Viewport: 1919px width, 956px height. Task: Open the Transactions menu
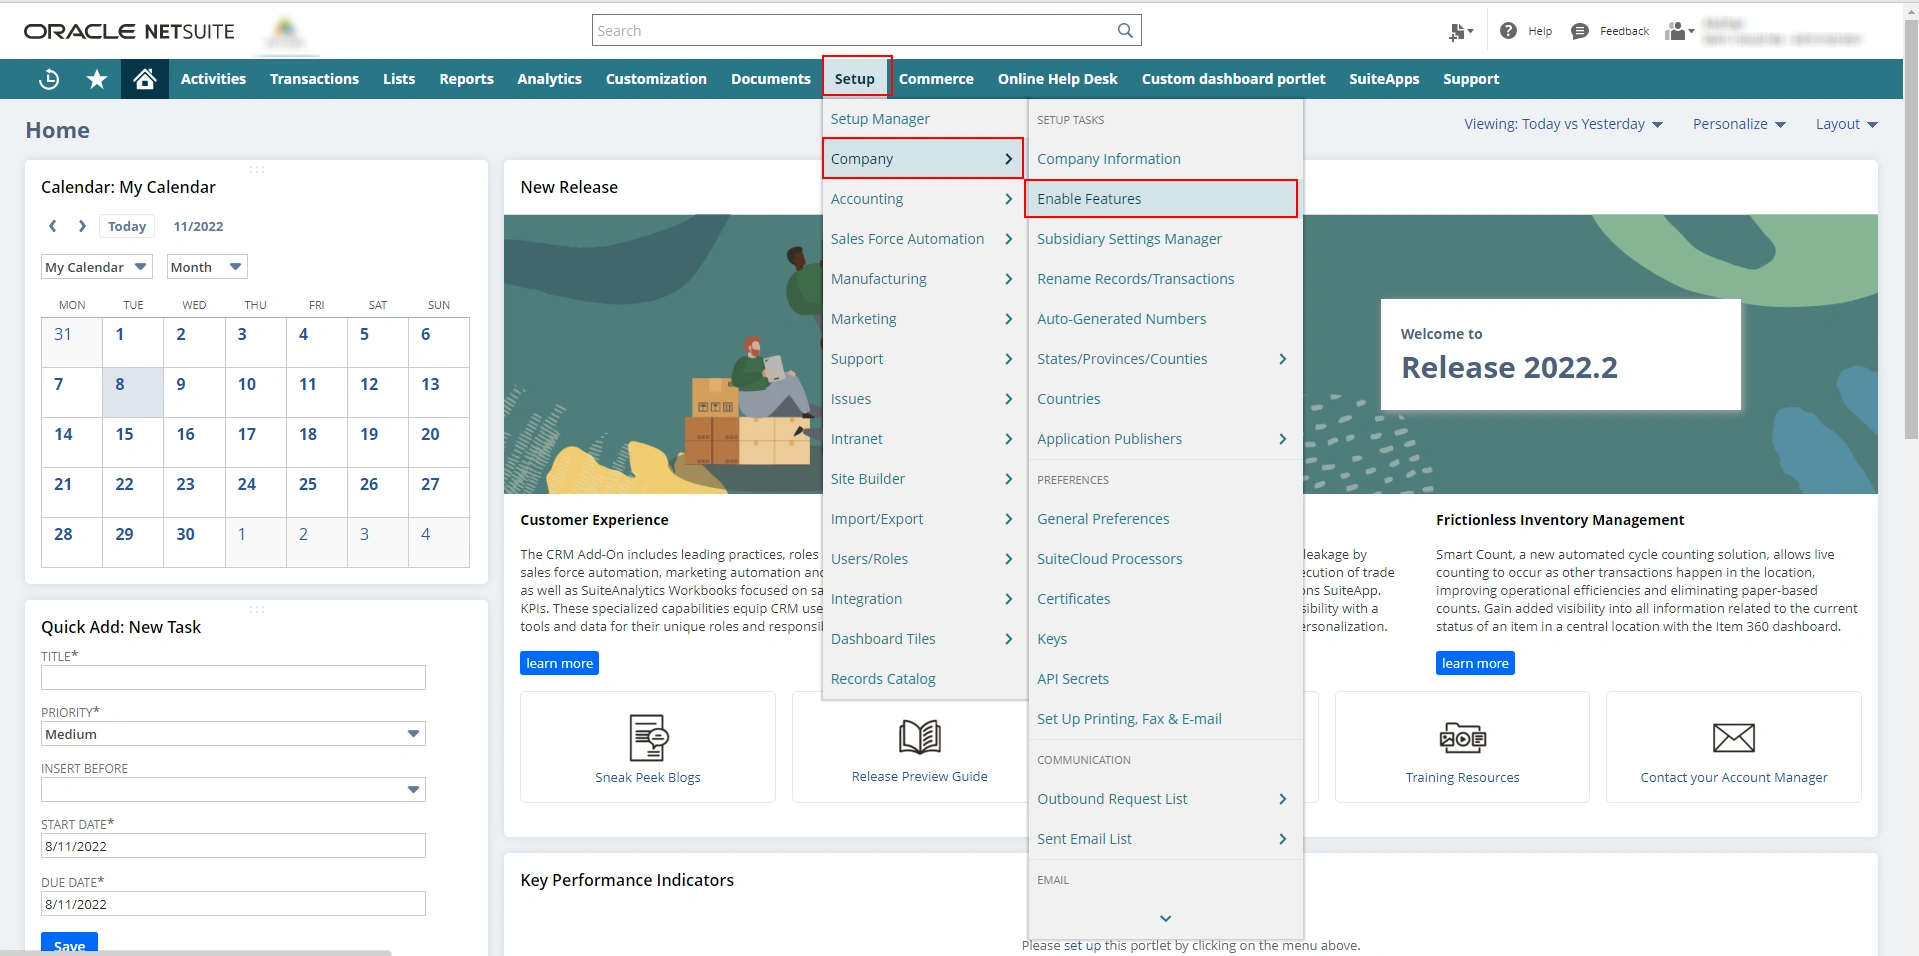pos(314,79)
